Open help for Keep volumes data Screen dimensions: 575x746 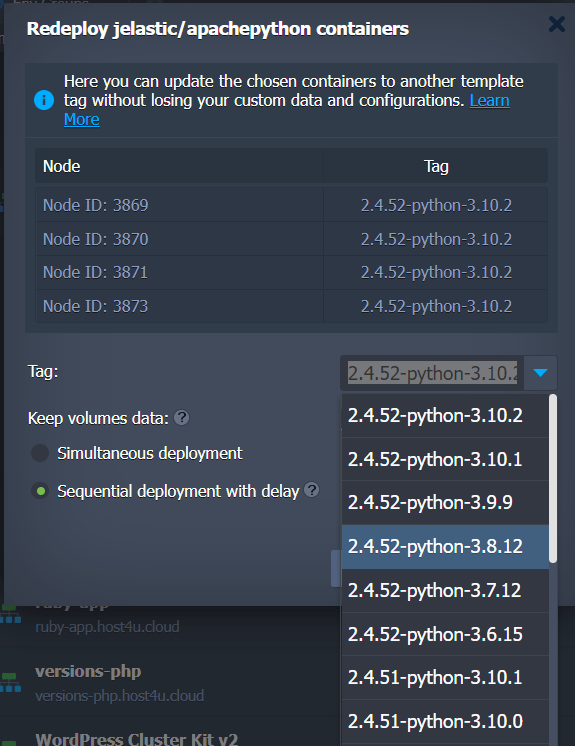click(x=181, y=418)
